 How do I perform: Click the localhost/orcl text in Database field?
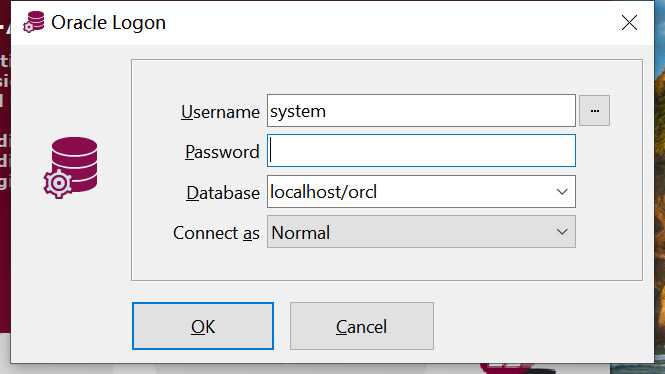pyautogui.click(x=323, y=192)
